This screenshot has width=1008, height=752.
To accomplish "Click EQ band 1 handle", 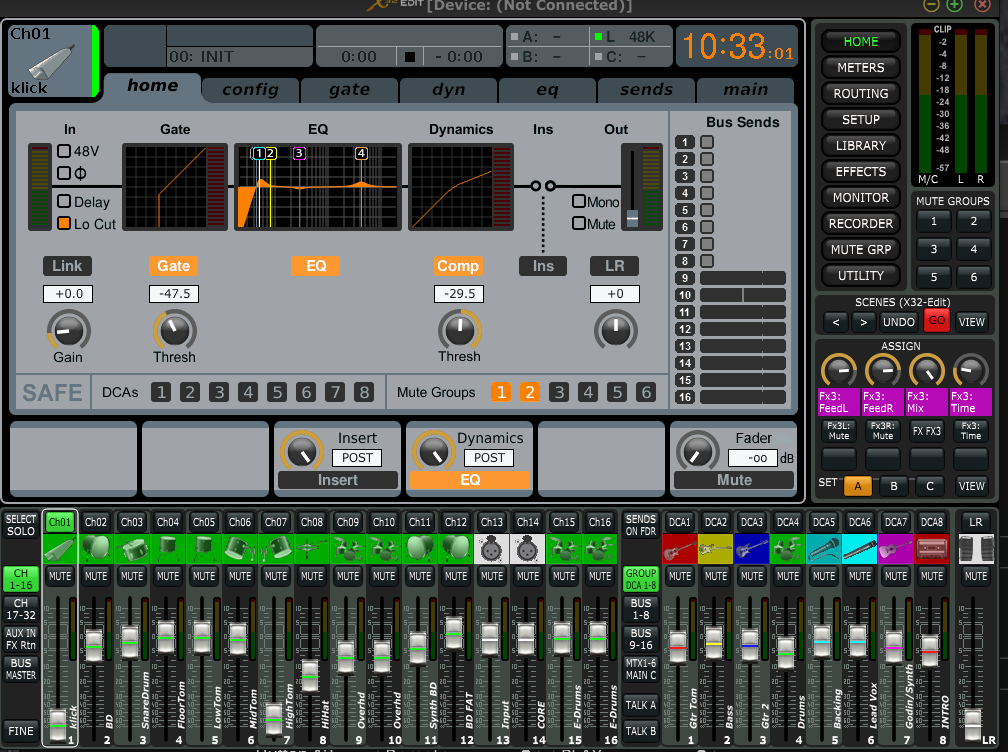I will [258, 153].
